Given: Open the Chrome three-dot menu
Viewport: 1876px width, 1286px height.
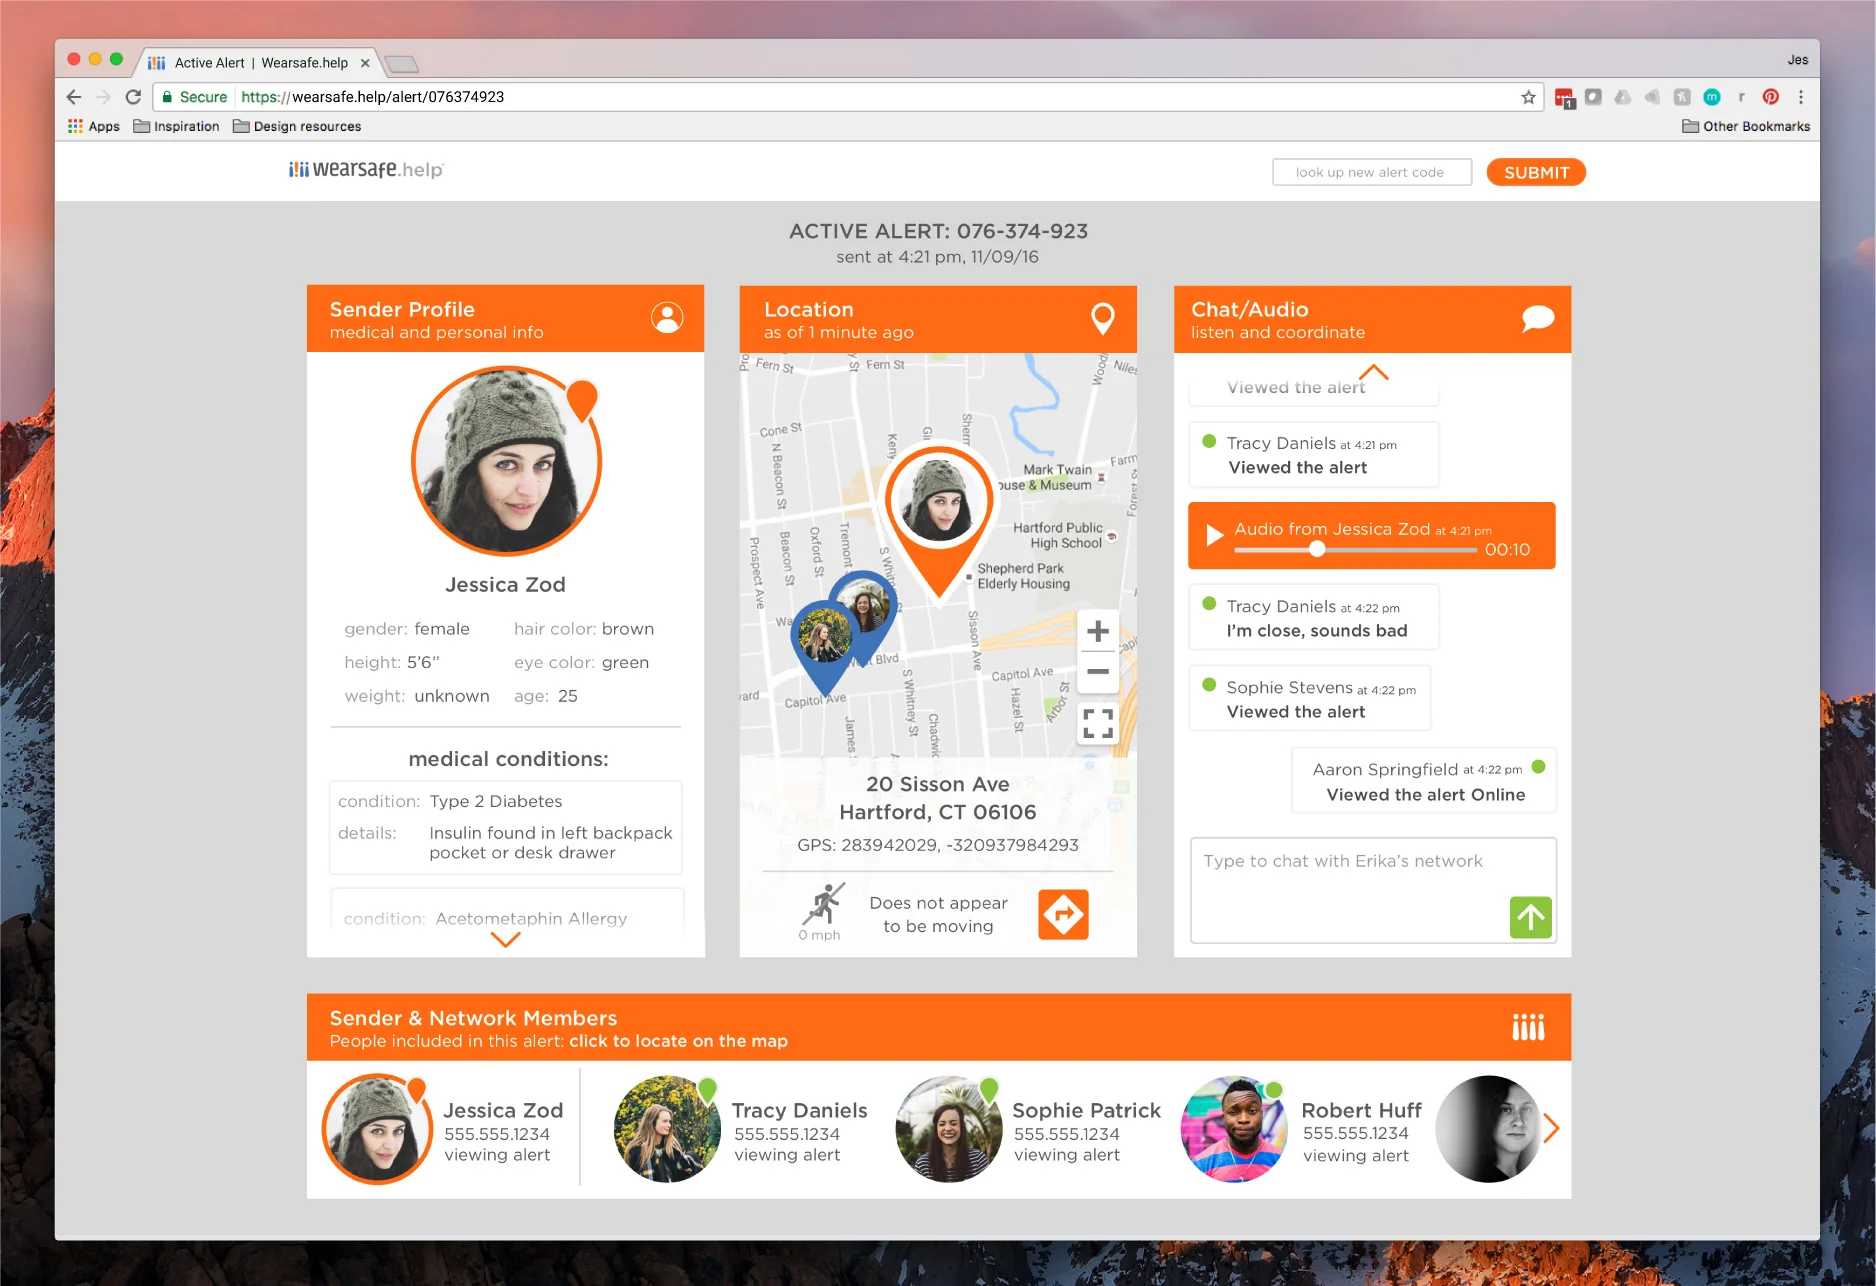Looking at the screenshot, I should point(1801,97).
